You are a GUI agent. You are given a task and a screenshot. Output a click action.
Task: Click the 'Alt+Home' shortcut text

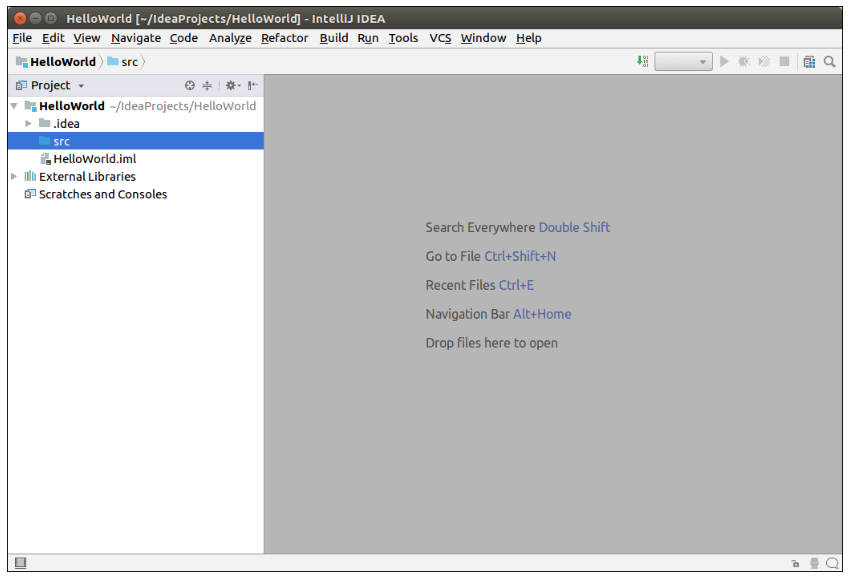pos(542,314)
